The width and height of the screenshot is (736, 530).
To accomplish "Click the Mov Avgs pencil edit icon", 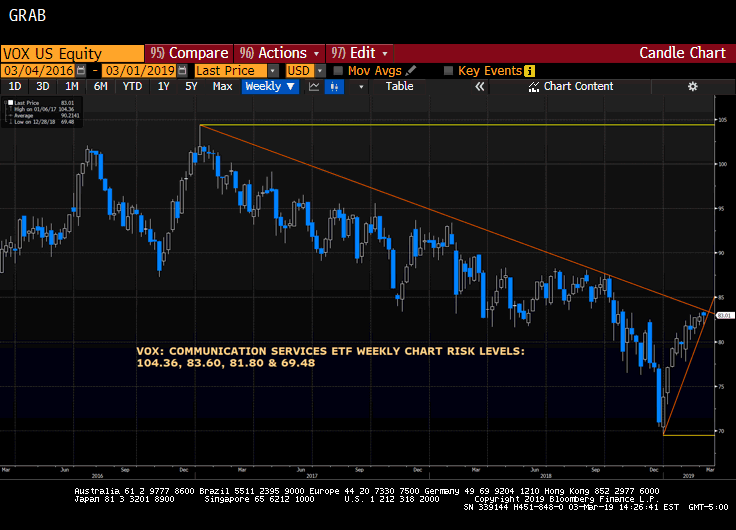I will pyautogui.click(x=411, y=70).
